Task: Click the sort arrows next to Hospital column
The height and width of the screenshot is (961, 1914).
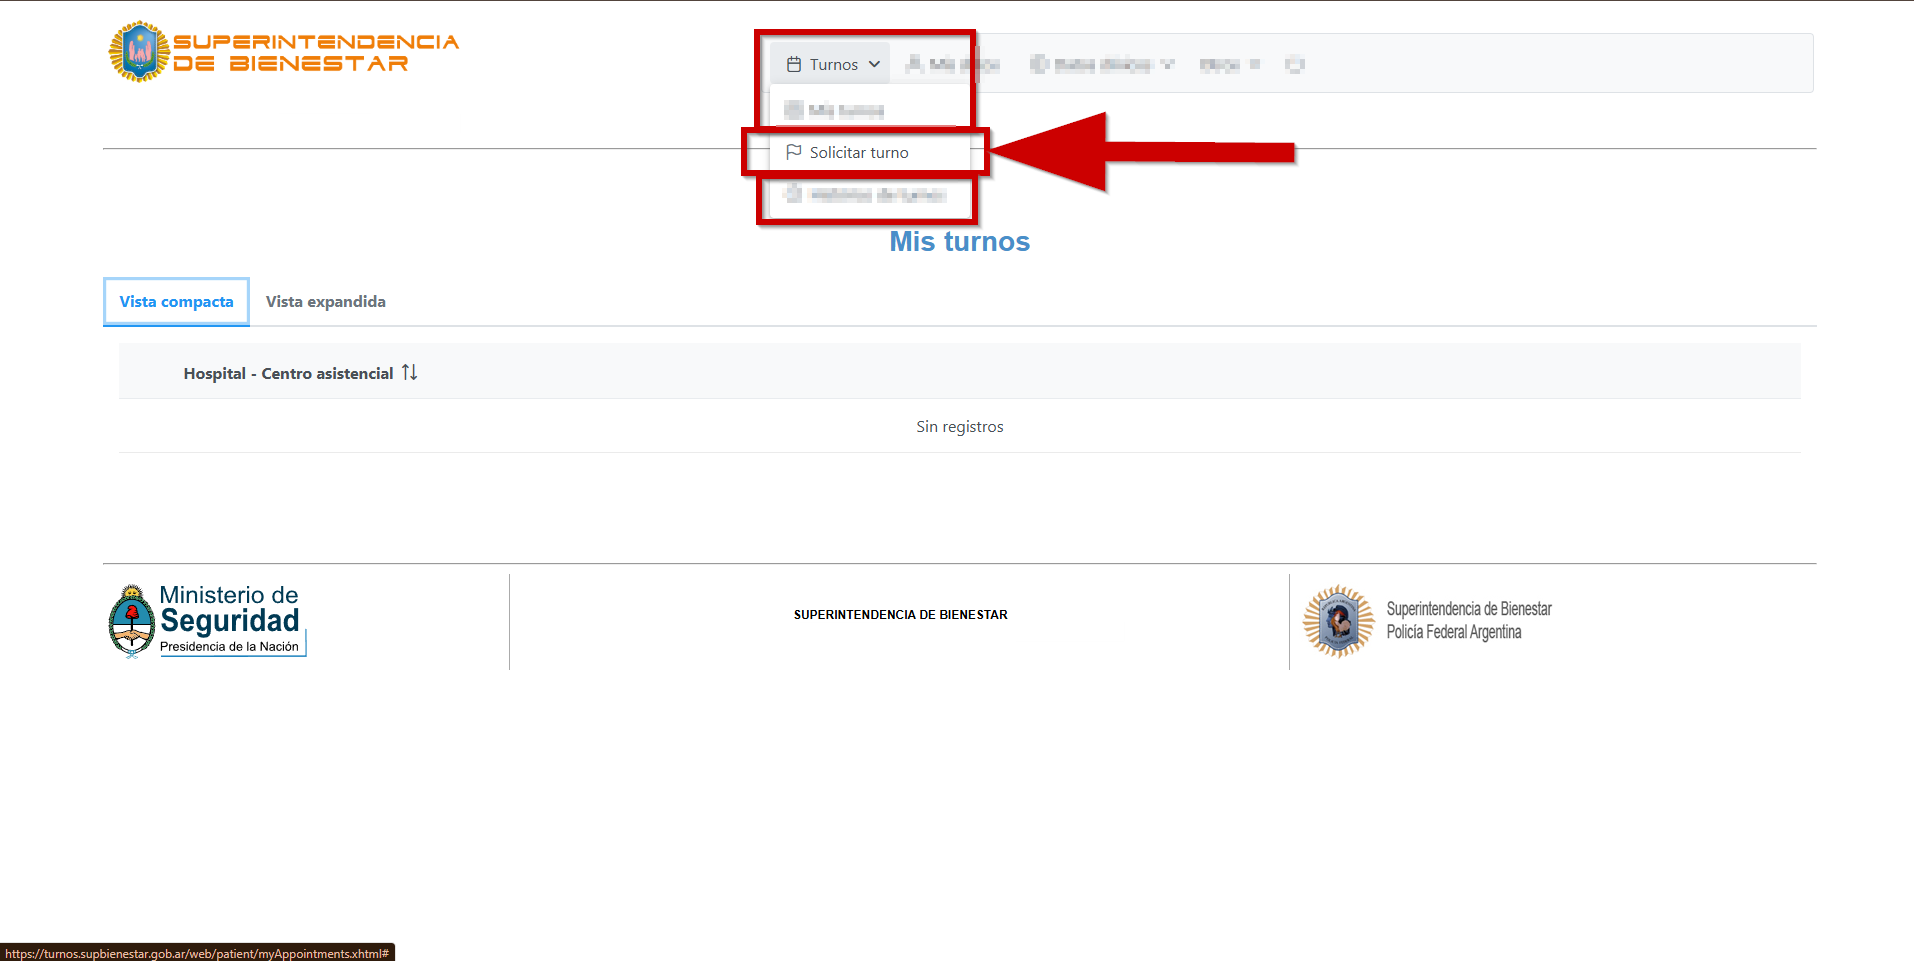Action: 409,372
